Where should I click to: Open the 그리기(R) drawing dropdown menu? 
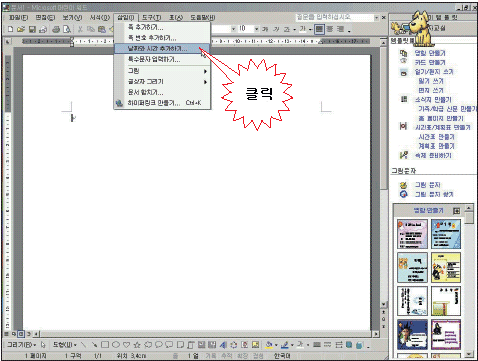[22, 345]
